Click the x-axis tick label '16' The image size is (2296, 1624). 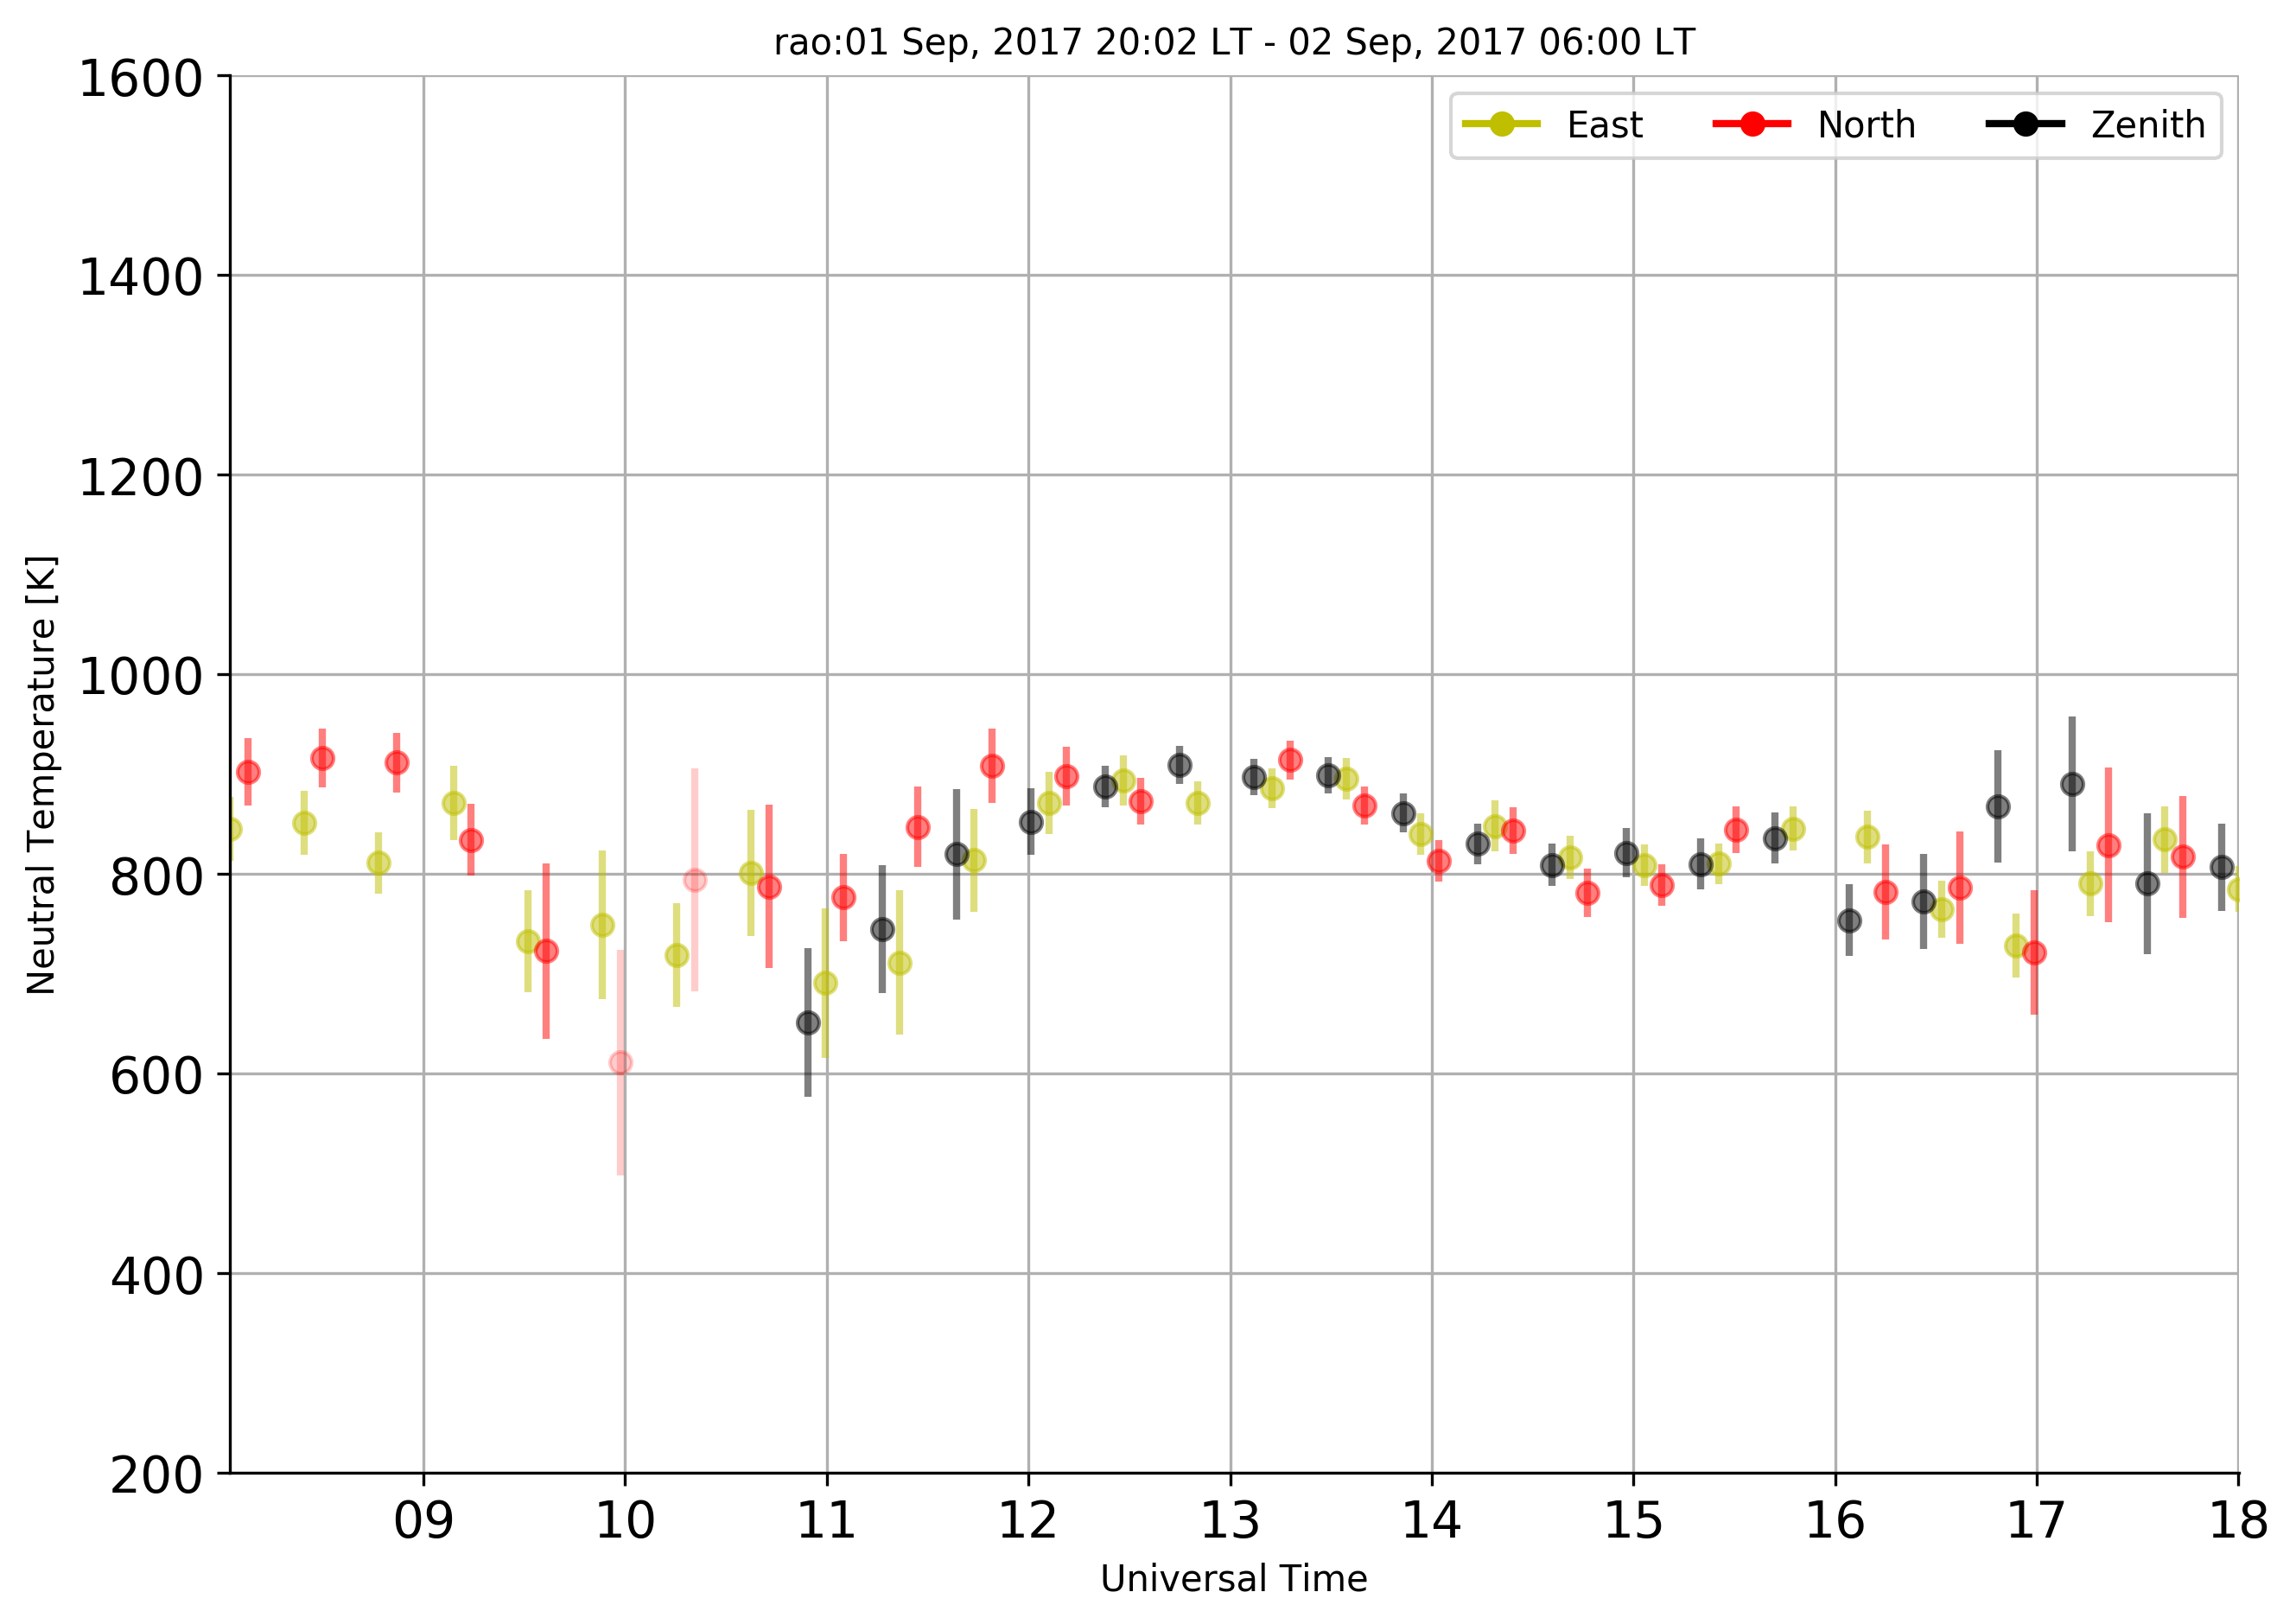point(1835,1522)
